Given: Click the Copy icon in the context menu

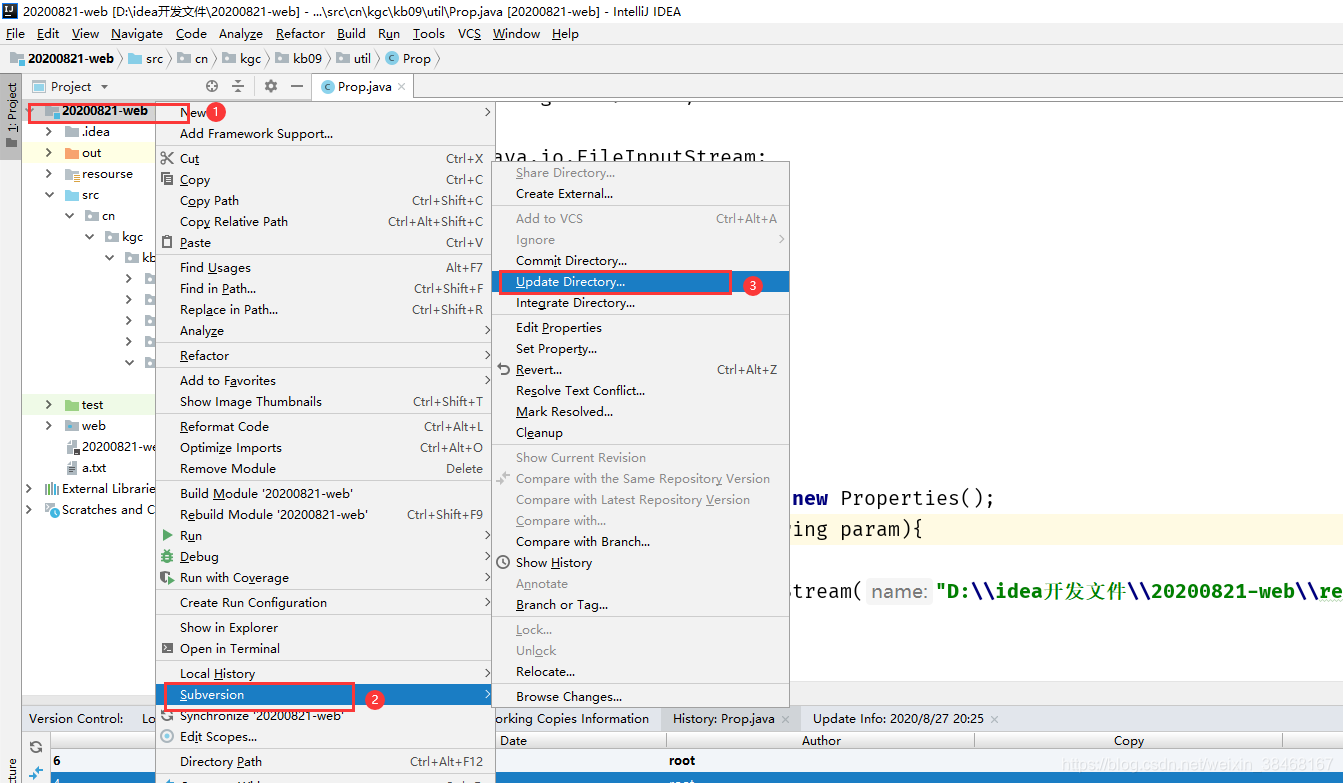Looking at the screenshot, I should tap(167, 179).
